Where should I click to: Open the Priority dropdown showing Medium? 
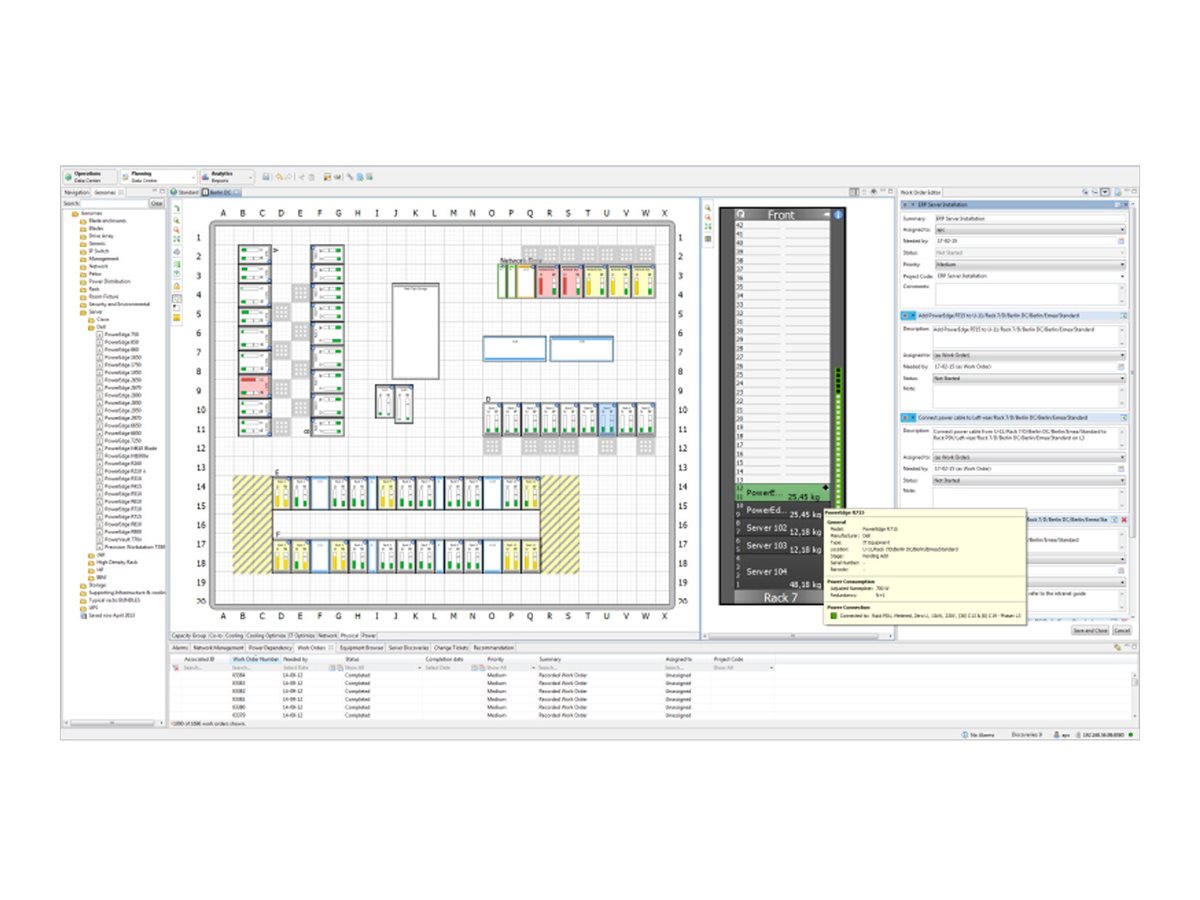(1122, 264)
